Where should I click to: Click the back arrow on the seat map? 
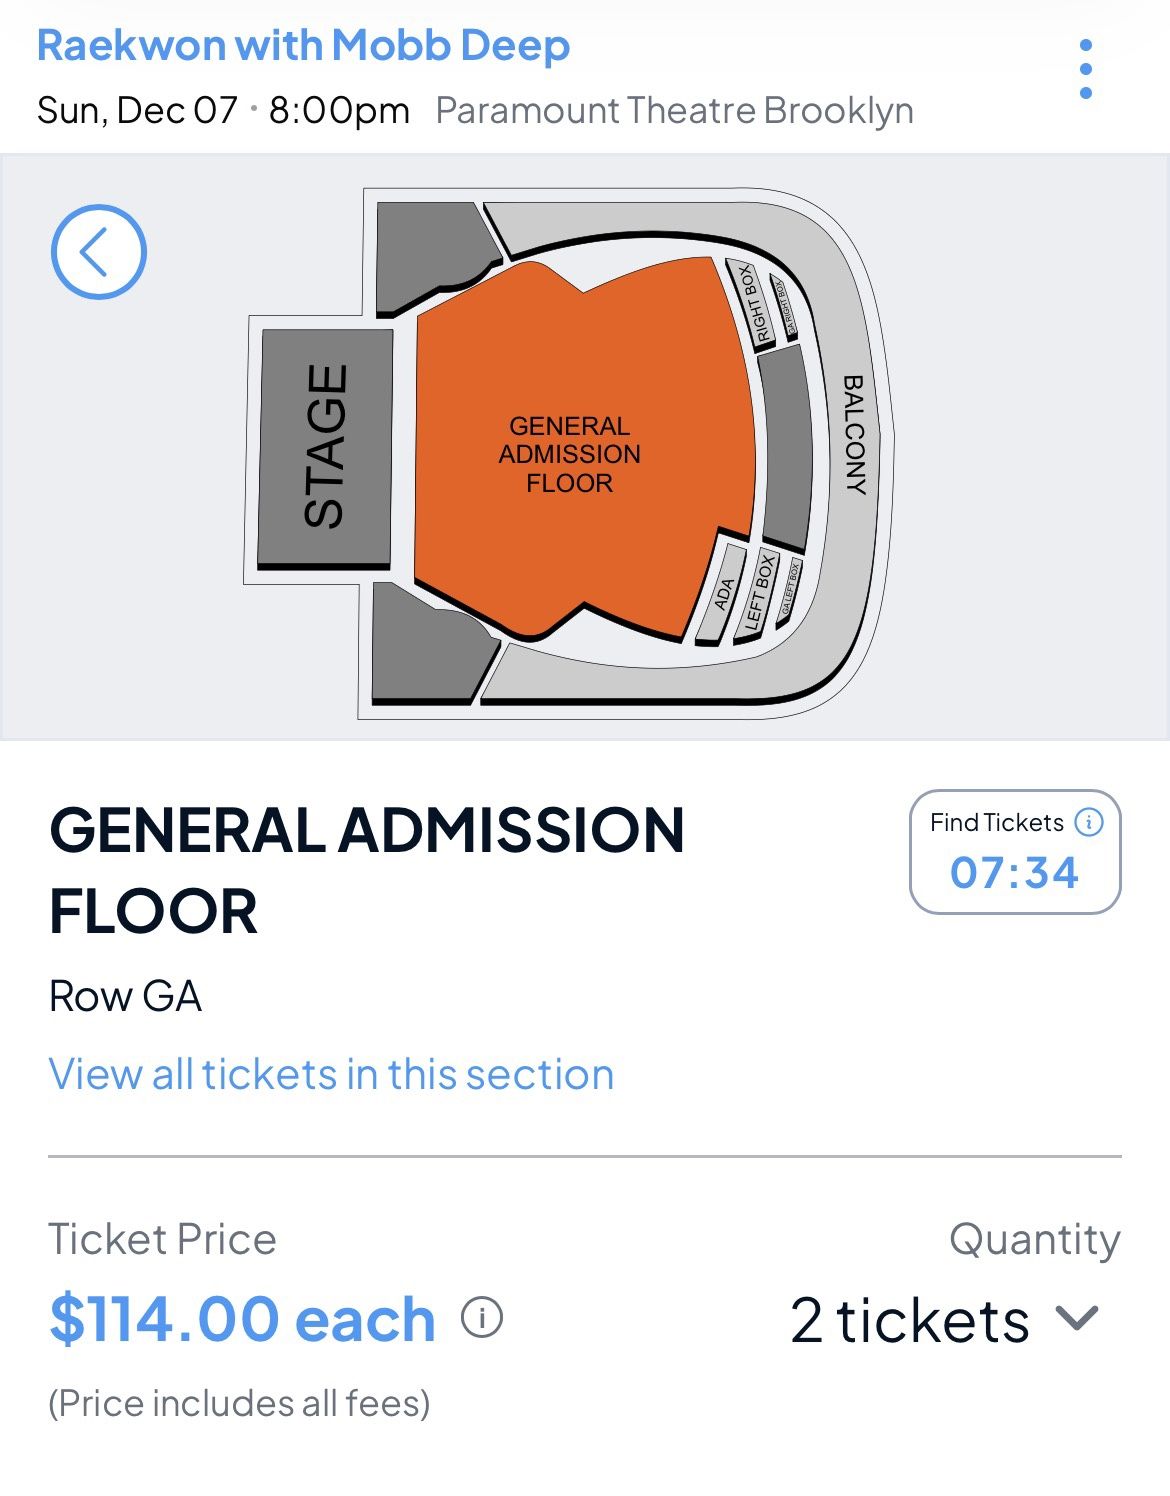[97, 252]
